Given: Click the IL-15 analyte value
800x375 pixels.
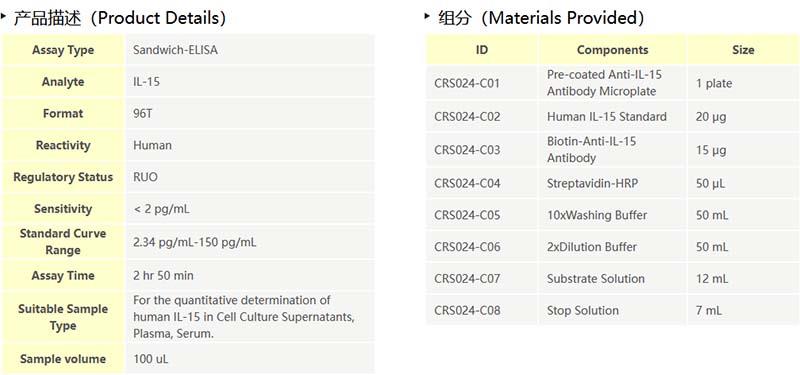Looking at the screenshot, I should point(146,82).
